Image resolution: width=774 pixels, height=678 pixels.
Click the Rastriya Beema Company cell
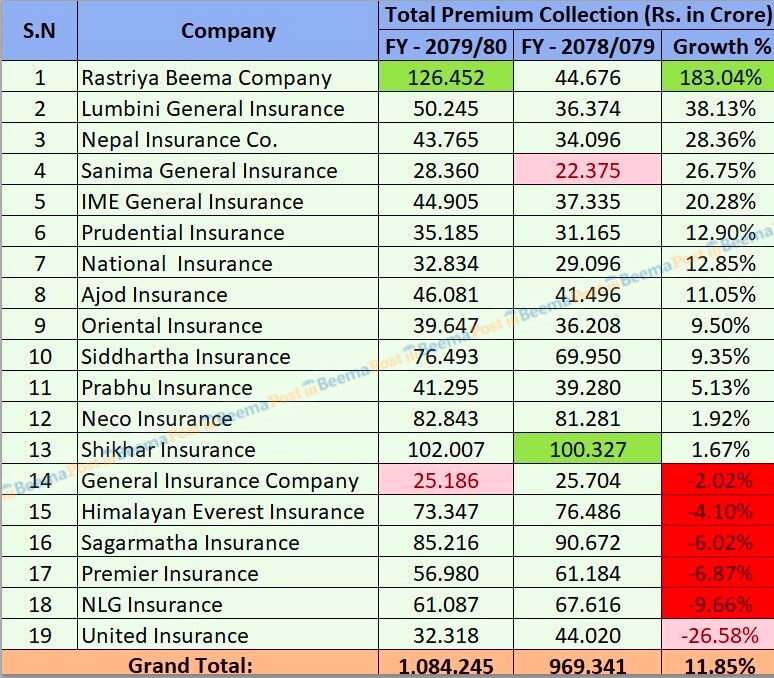click(x=206, y=78)
